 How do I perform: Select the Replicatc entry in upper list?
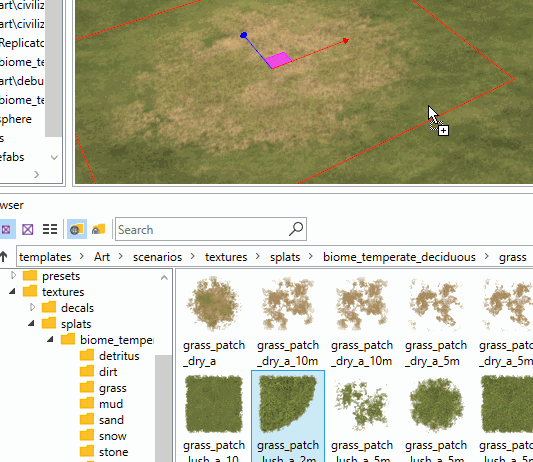[x=22, y=43]
